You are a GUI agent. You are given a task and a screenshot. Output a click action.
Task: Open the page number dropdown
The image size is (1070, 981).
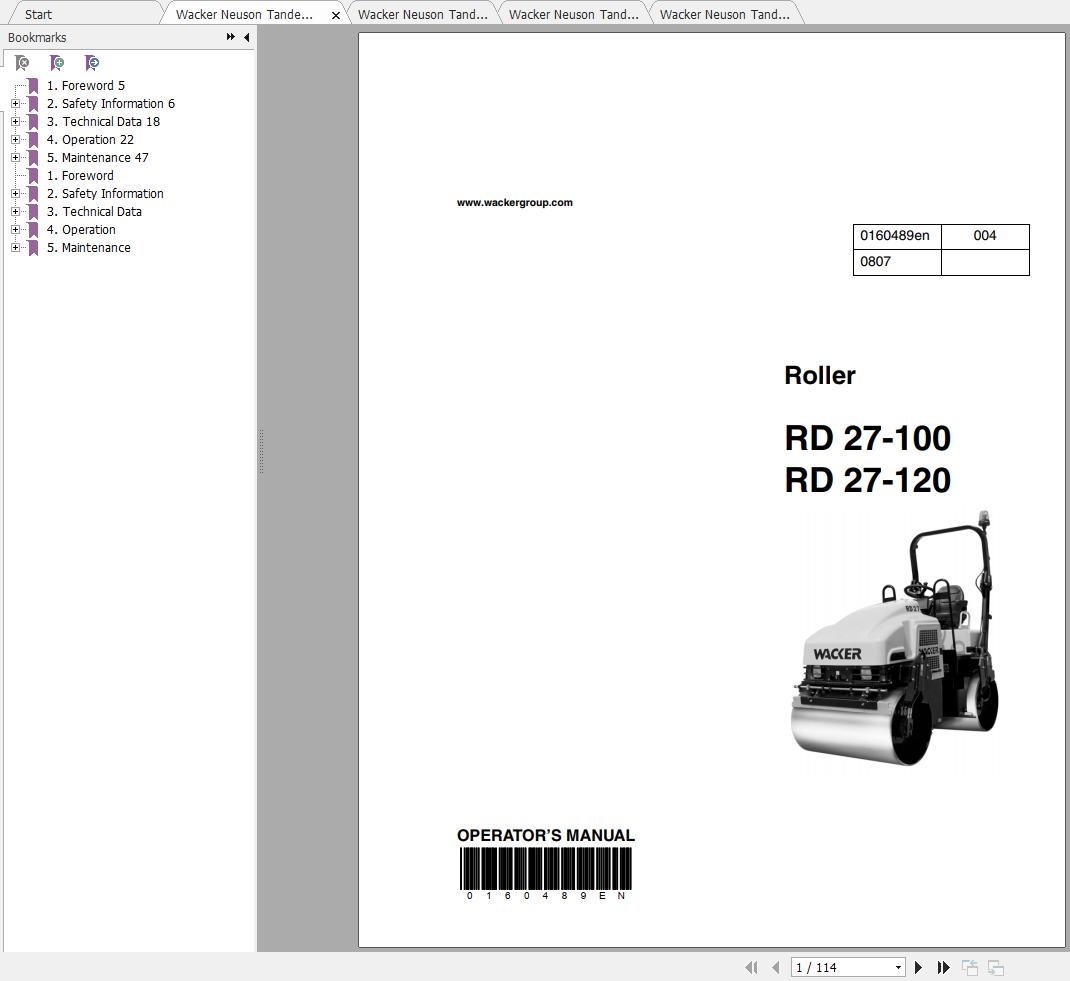pos(898,967)
